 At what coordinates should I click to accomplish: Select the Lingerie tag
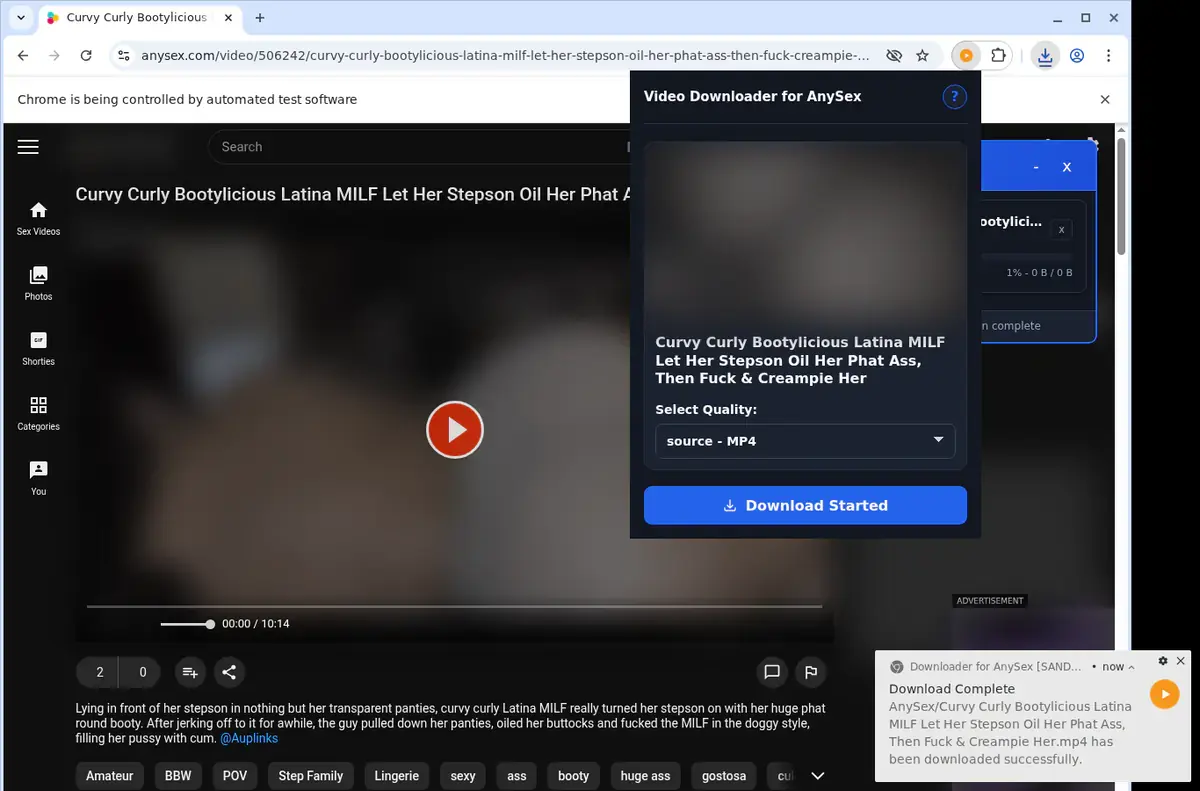397,776
